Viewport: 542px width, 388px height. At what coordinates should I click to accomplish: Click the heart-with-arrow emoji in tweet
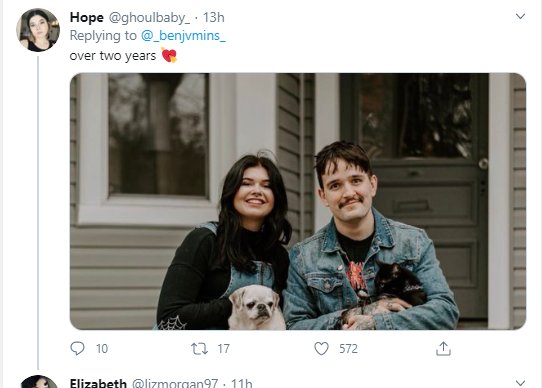coord(169,55)
